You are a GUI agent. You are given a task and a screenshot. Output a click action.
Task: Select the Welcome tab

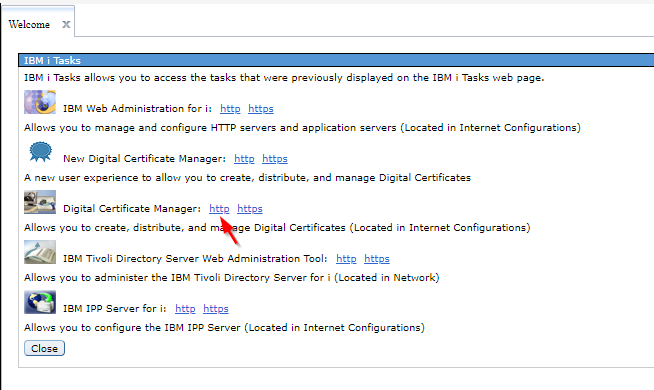point(29,25)
